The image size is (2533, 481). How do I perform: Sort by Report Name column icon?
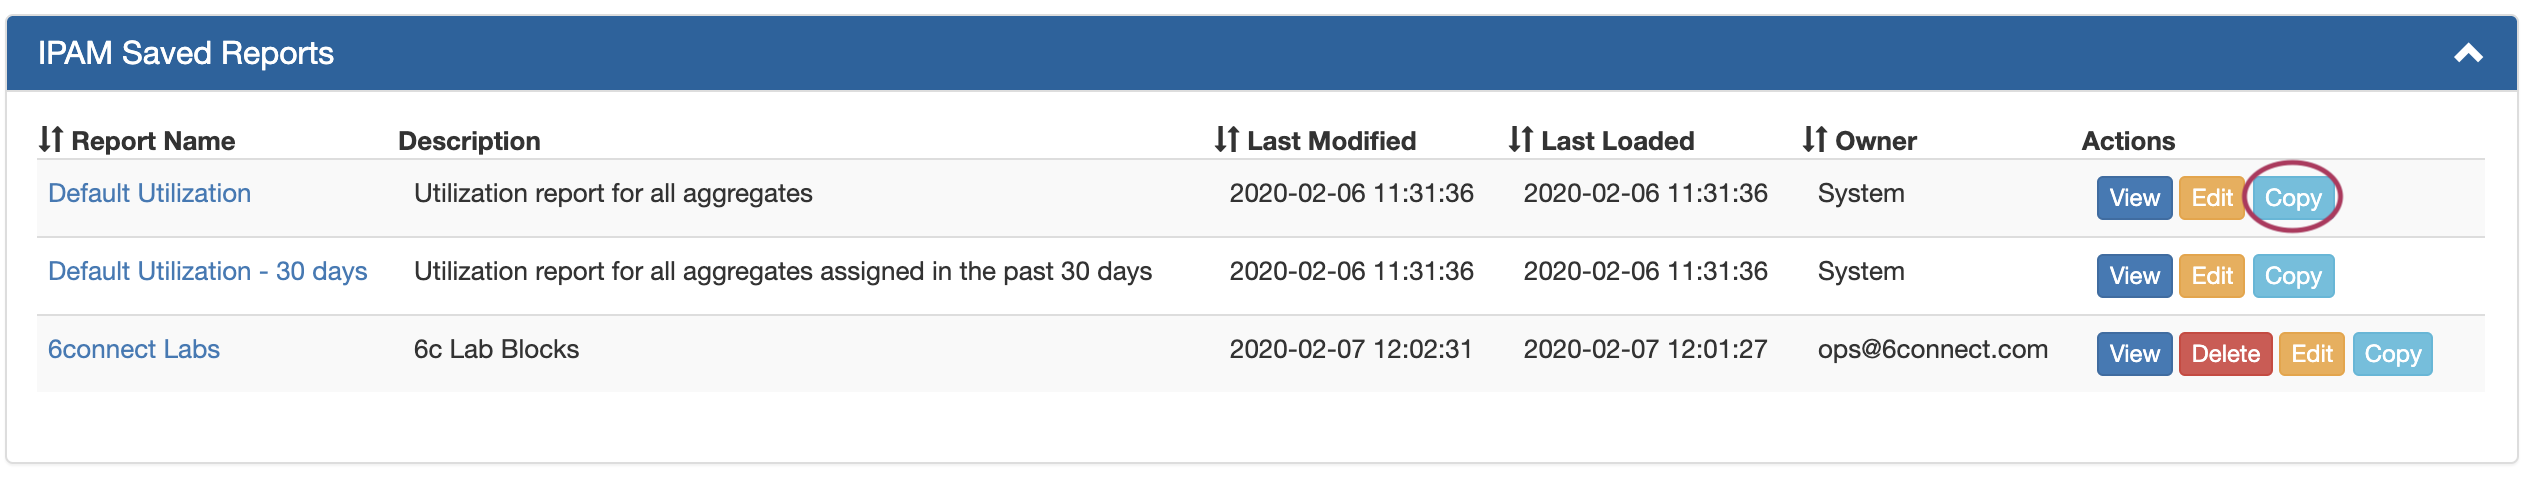51,140
